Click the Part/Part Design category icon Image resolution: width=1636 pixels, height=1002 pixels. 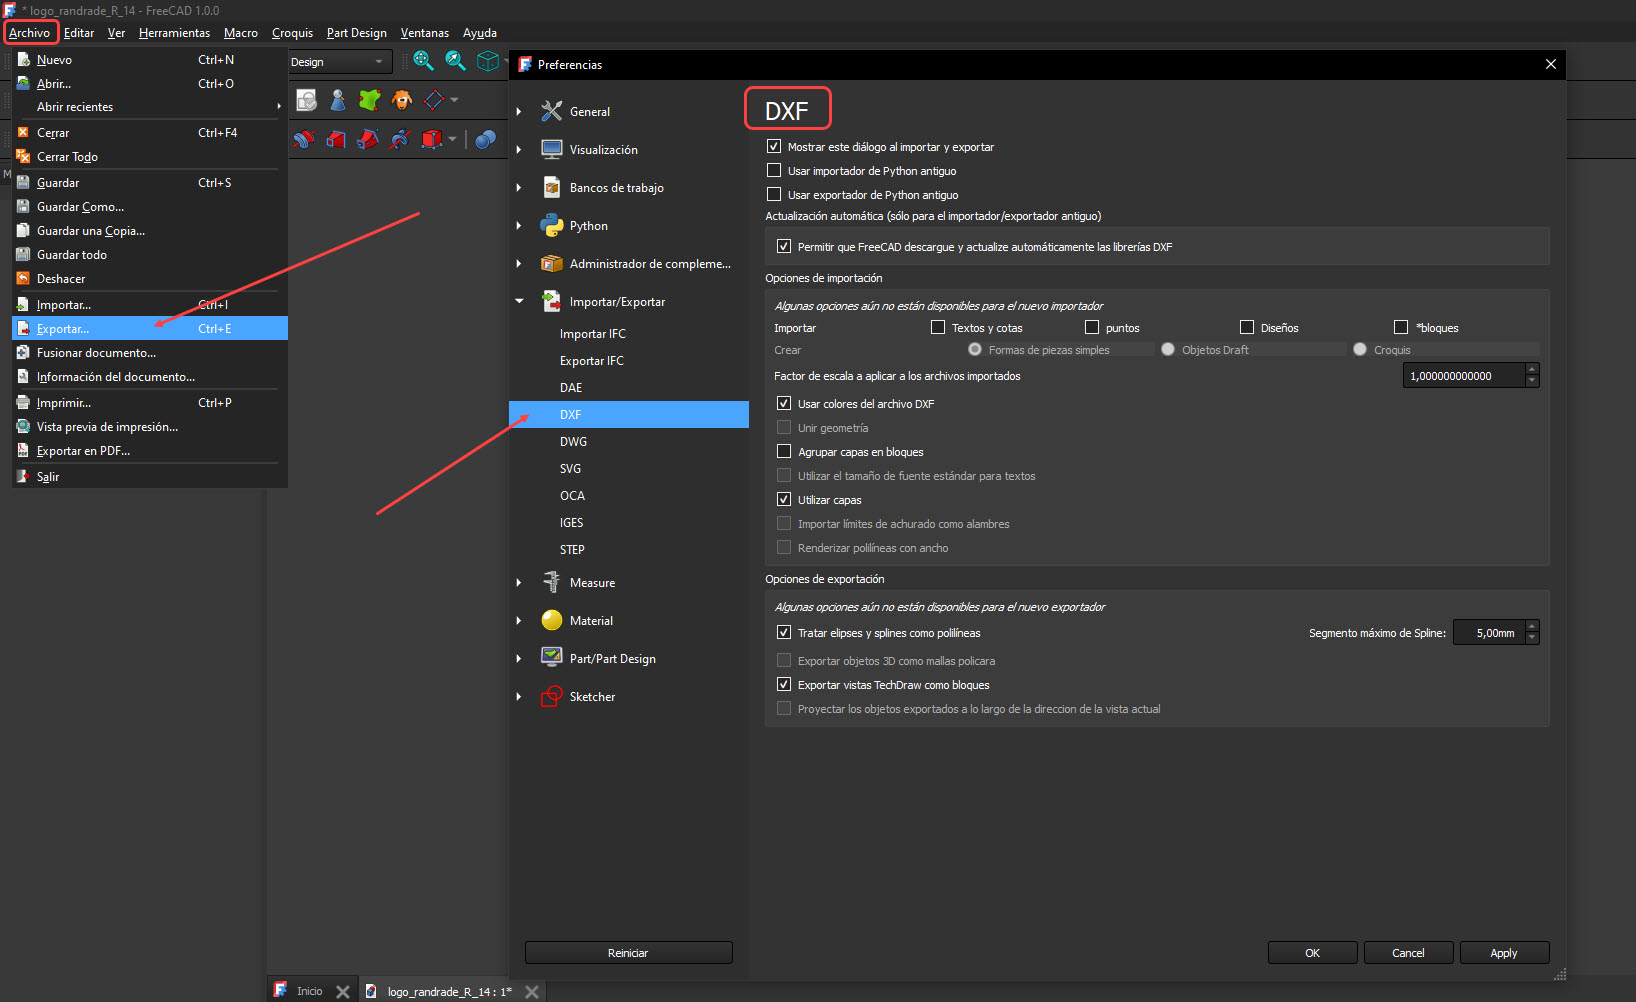[x=552, y=658]
